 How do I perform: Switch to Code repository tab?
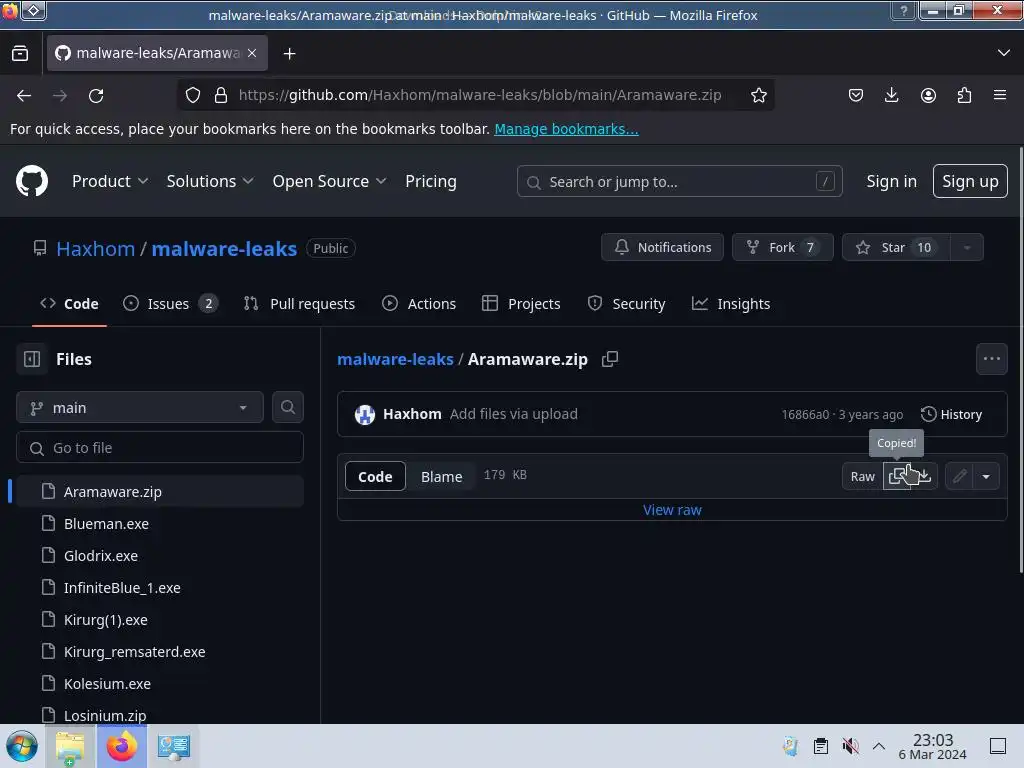[69, 304]
